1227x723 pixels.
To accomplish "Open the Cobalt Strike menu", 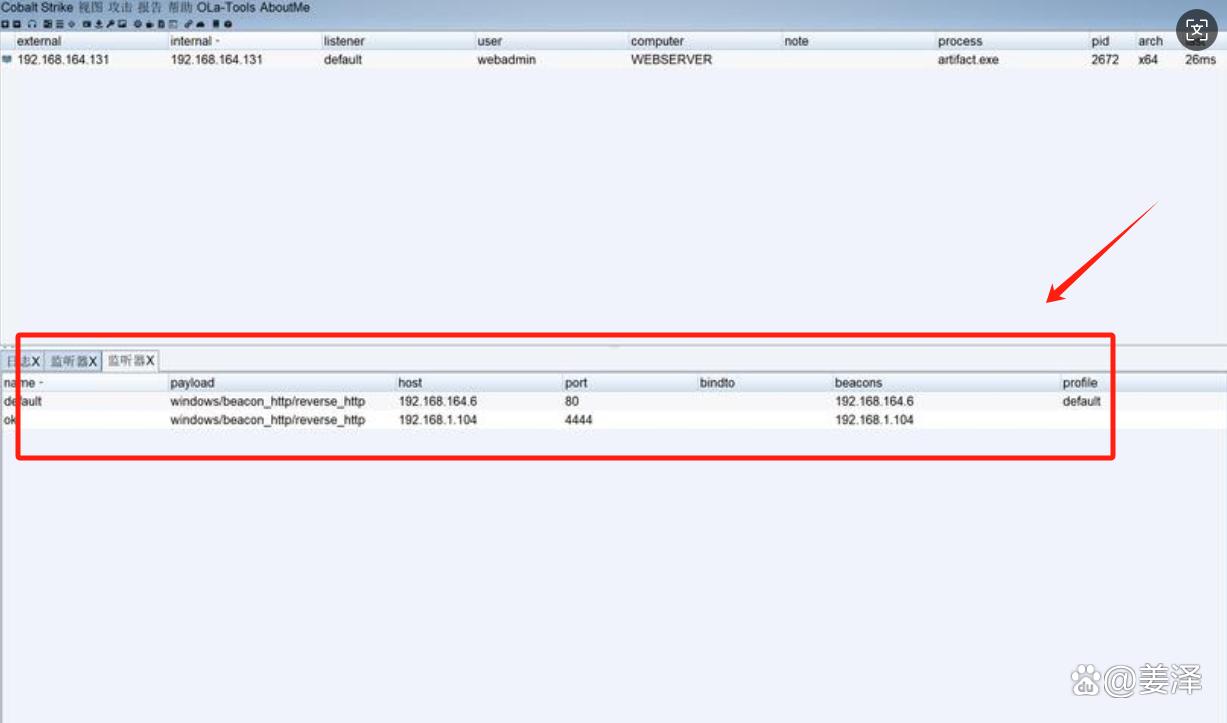I will click(x=37, y=7).
